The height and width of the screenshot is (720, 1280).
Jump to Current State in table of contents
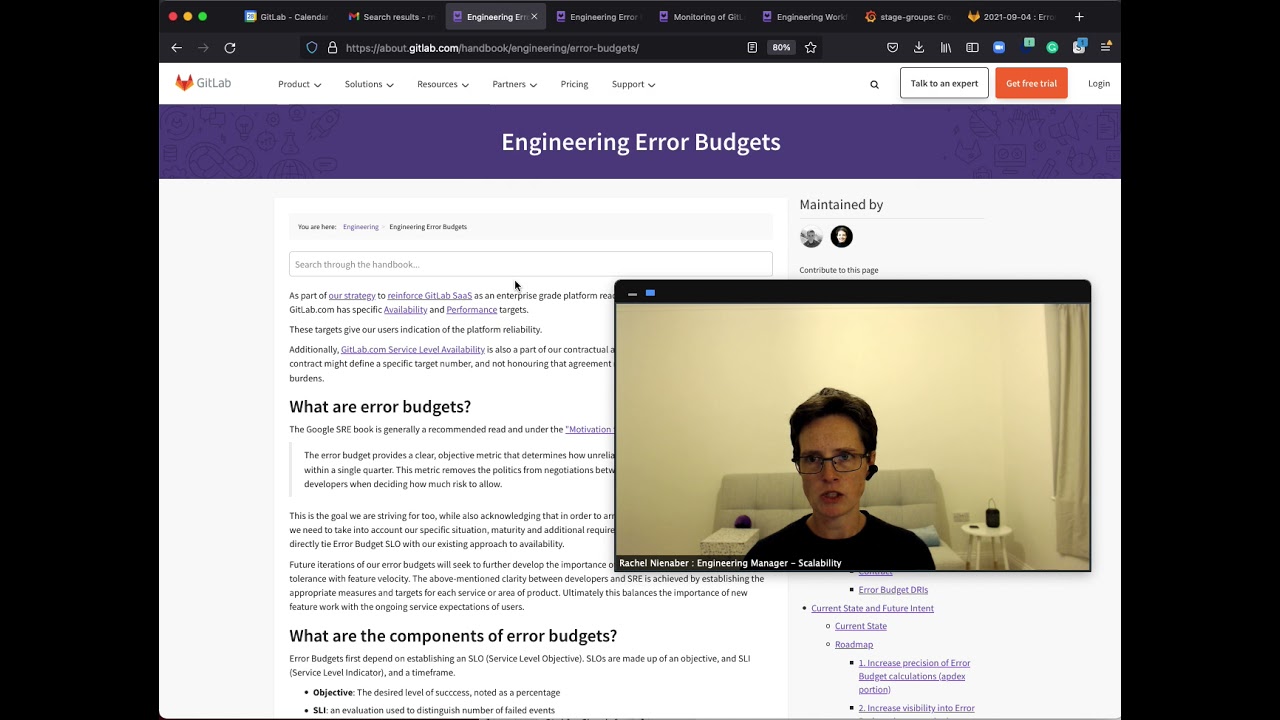[x=861, y=626]
